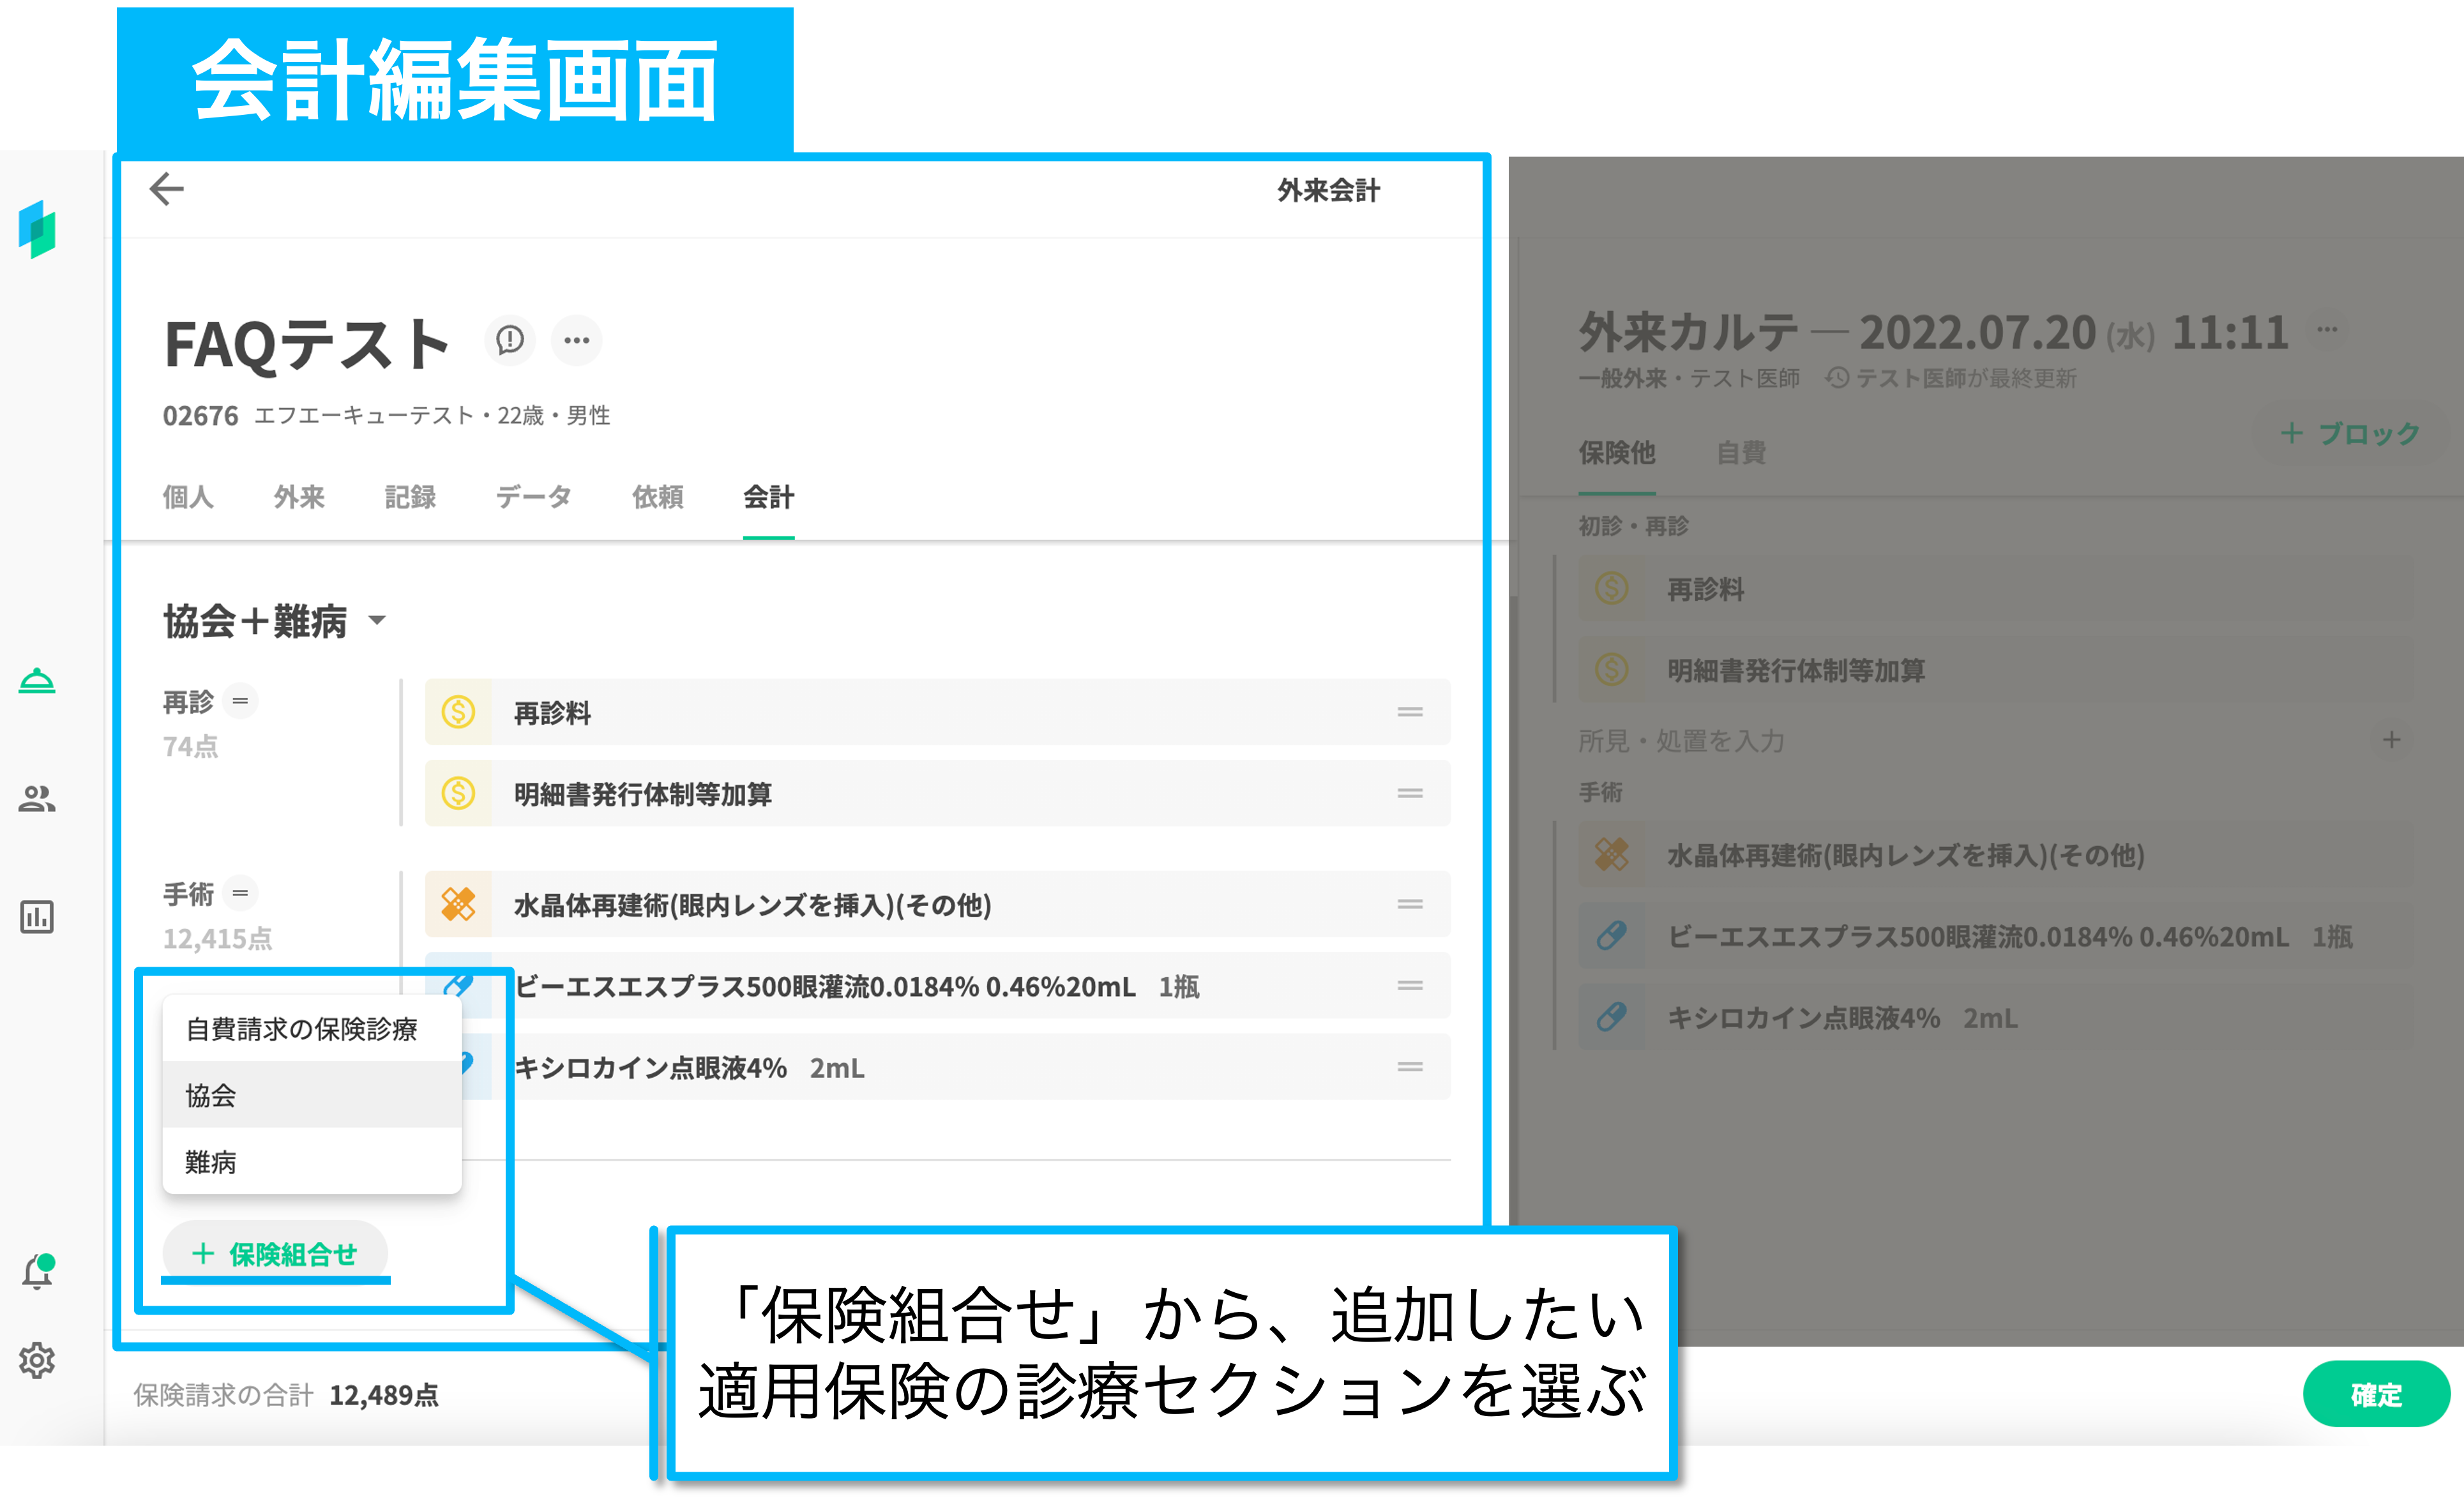The width and height of the screenshot is (2464, 1501).
Task: Click the app logo icon
Action: (37, 229)
